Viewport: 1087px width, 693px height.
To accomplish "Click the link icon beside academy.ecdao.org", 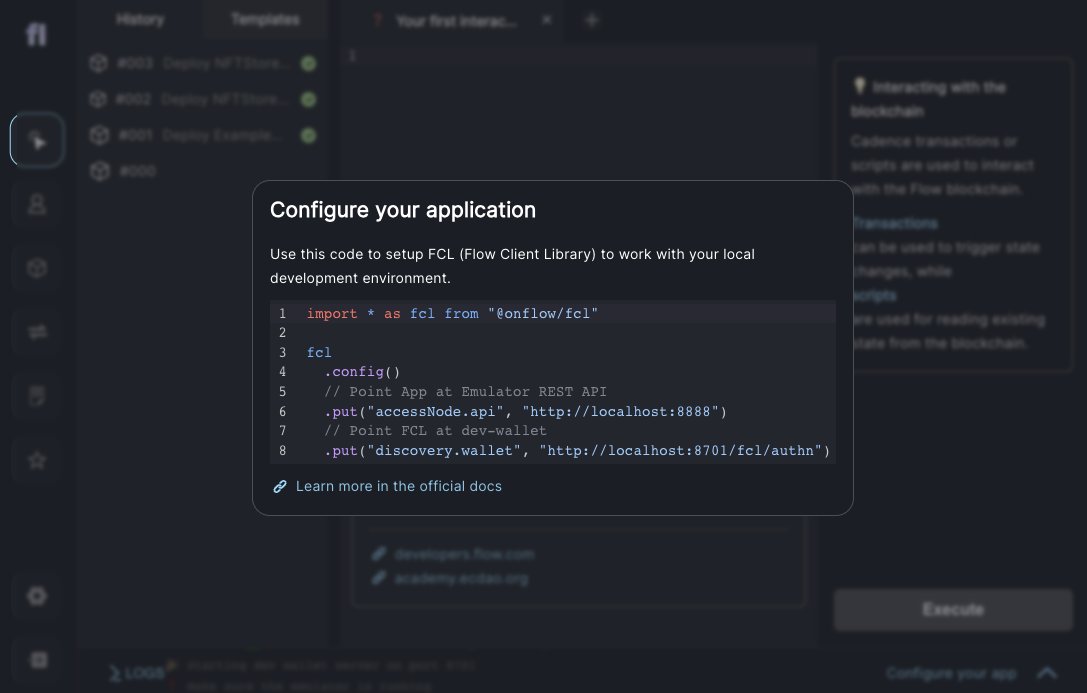I will click(379, 578).
